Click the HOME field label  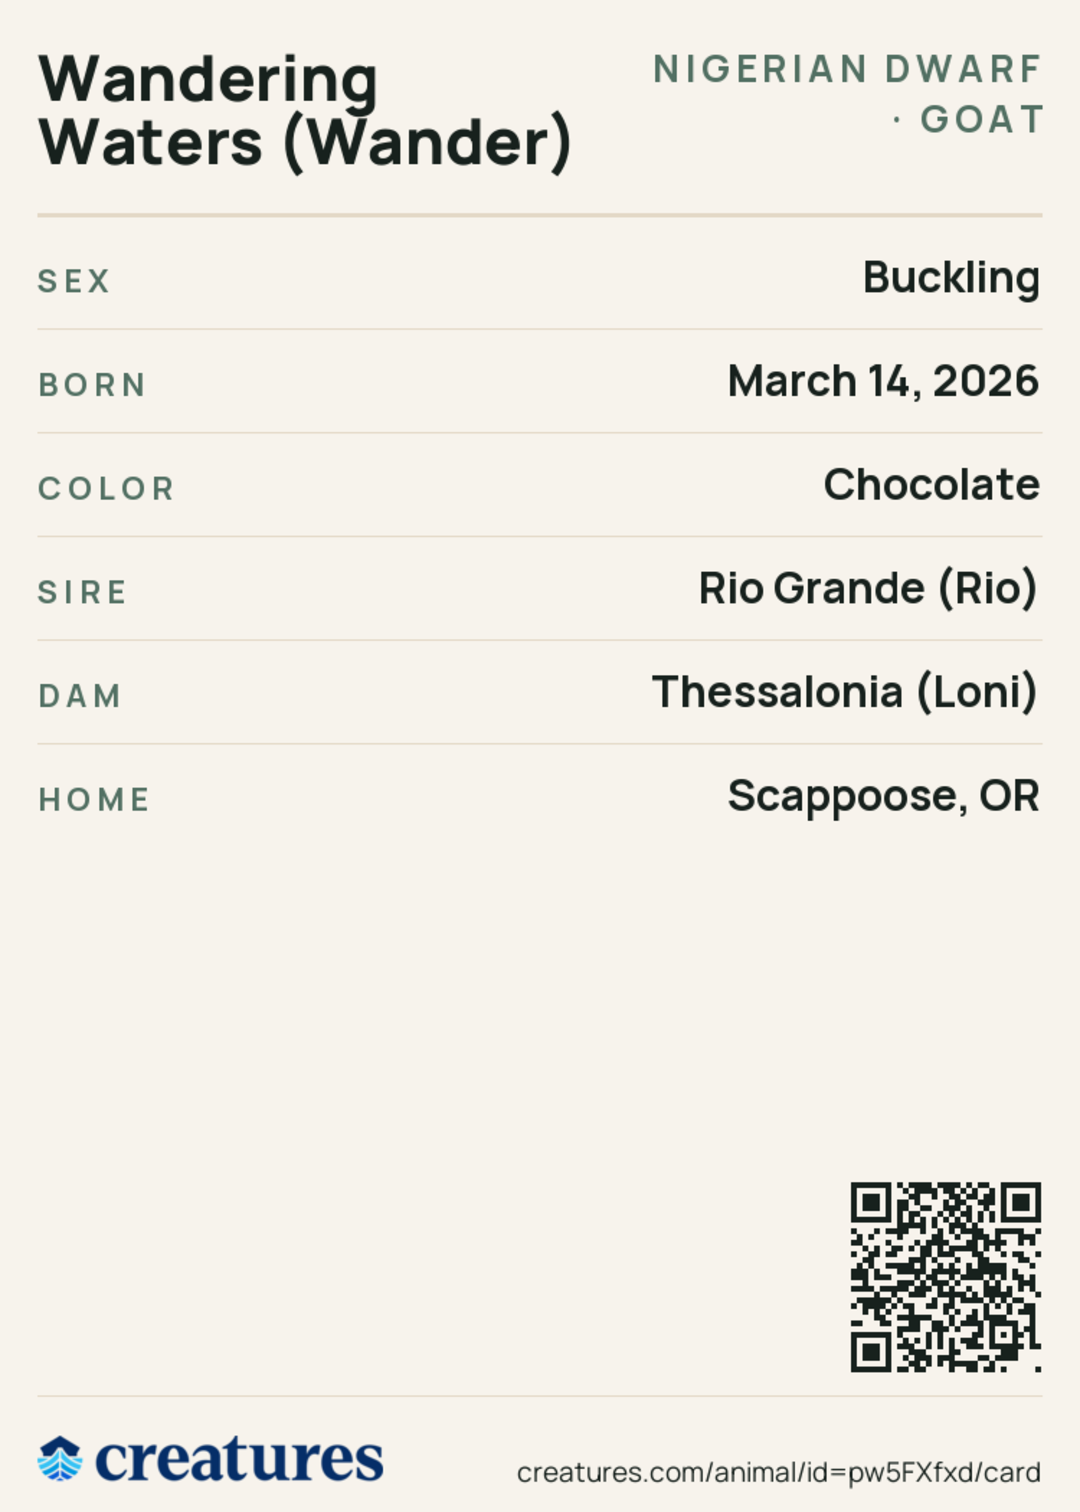tap(94, 800)
